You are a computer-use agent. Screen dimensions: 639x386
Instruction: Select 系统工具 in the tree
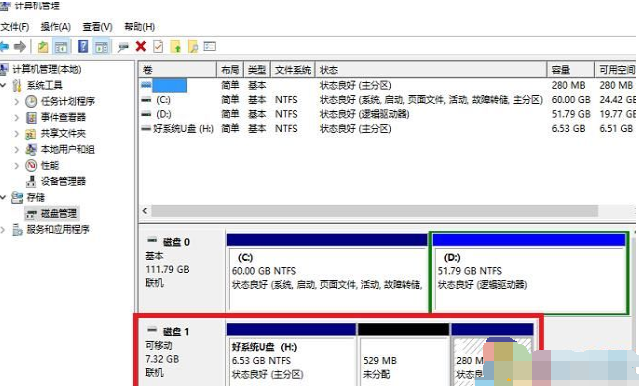44,85
